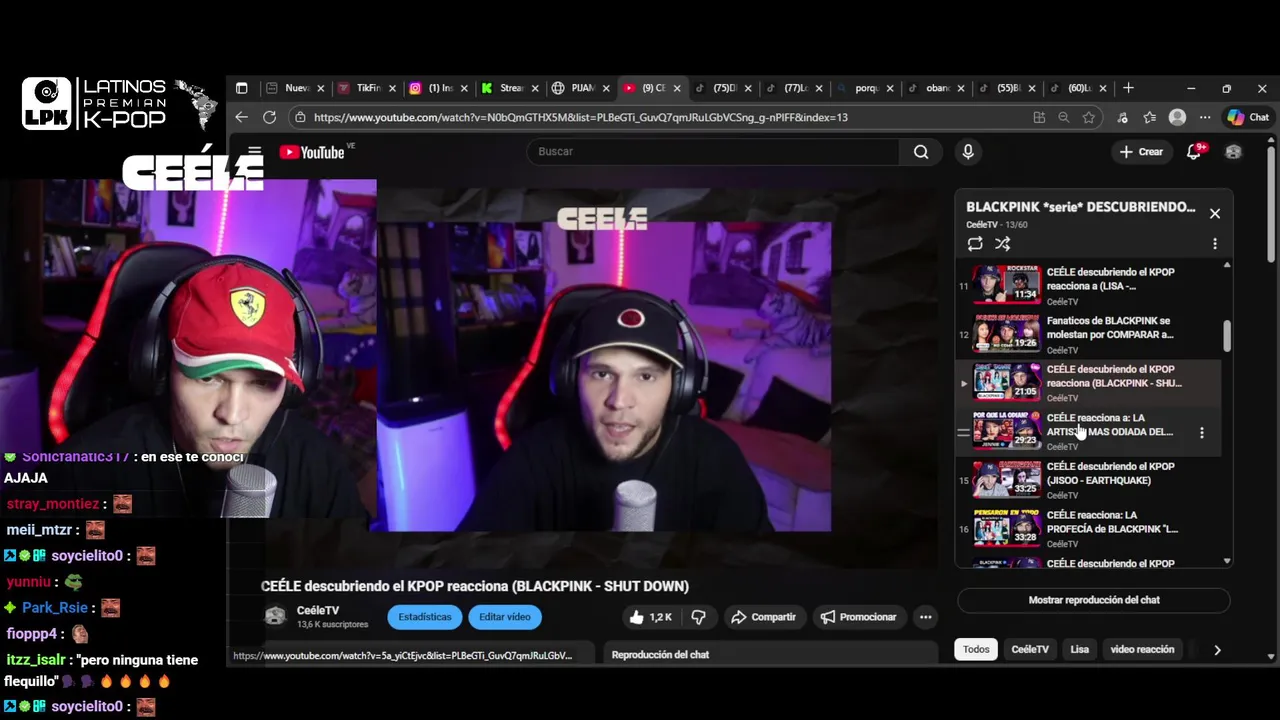Select the Todos filter chip
1280x720 pixels.
coord(976,649)
